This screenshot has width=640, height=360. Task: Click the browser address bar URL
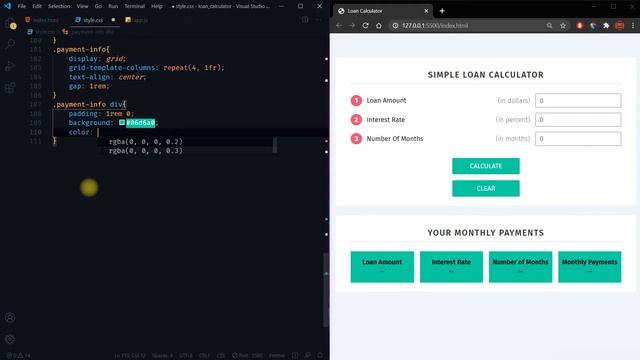[x=435, y=25]
